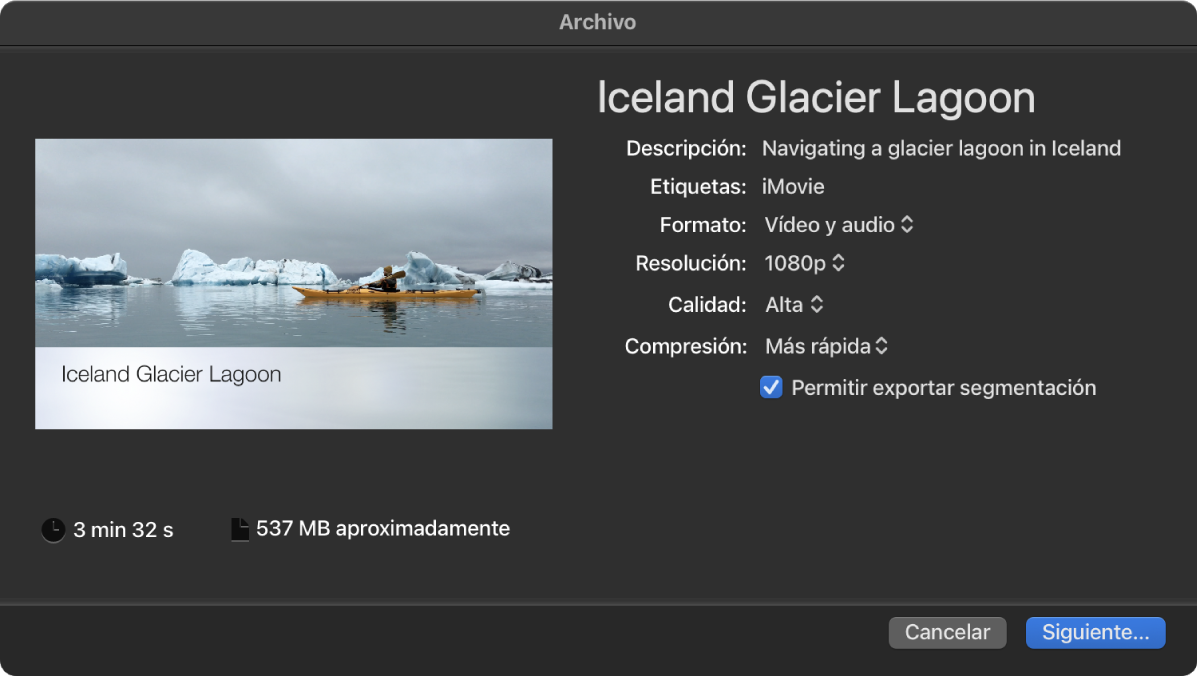Edit description Navigating a glacier lagoon
The height and width of the screenshot is (676, 1197).
[x=941, y=148]
